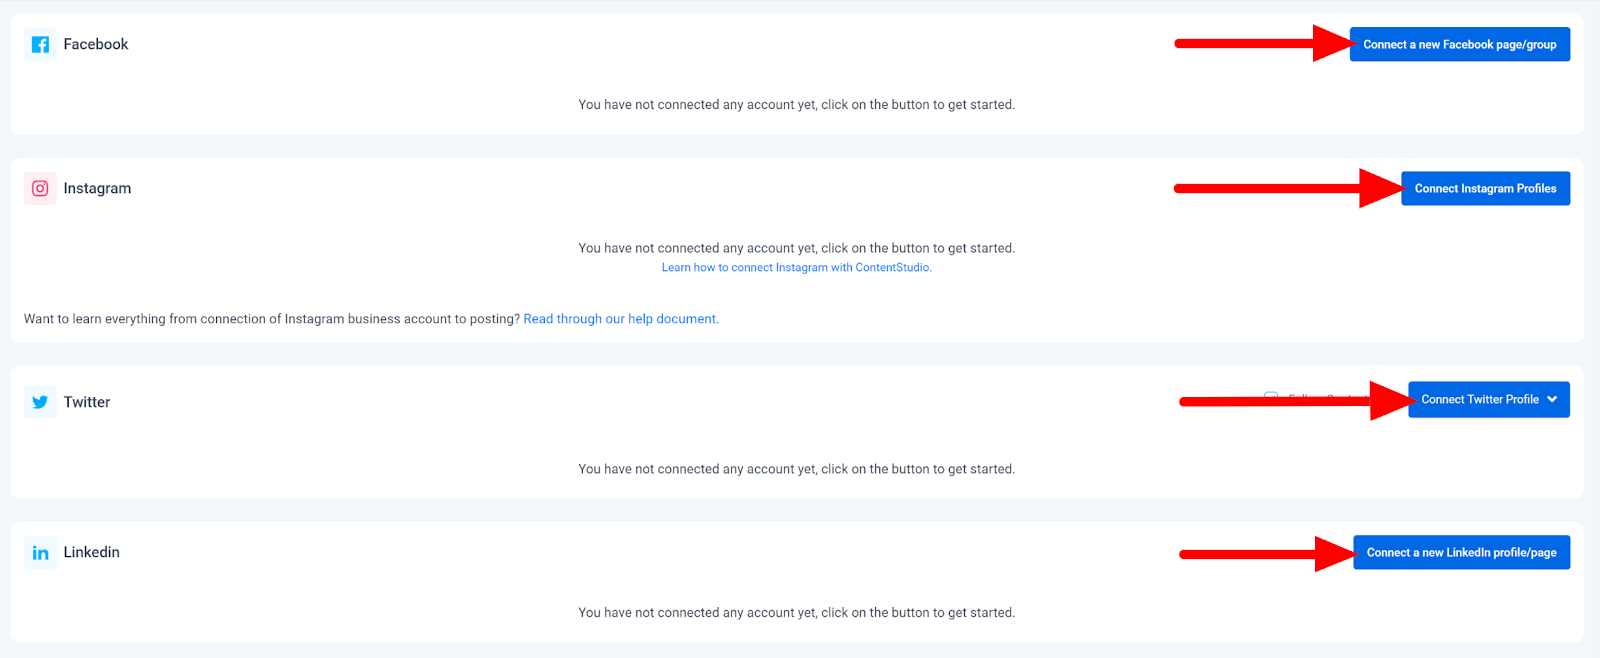Select the Linkedin section heading
Screen dimensions: 1600x658
91,552
